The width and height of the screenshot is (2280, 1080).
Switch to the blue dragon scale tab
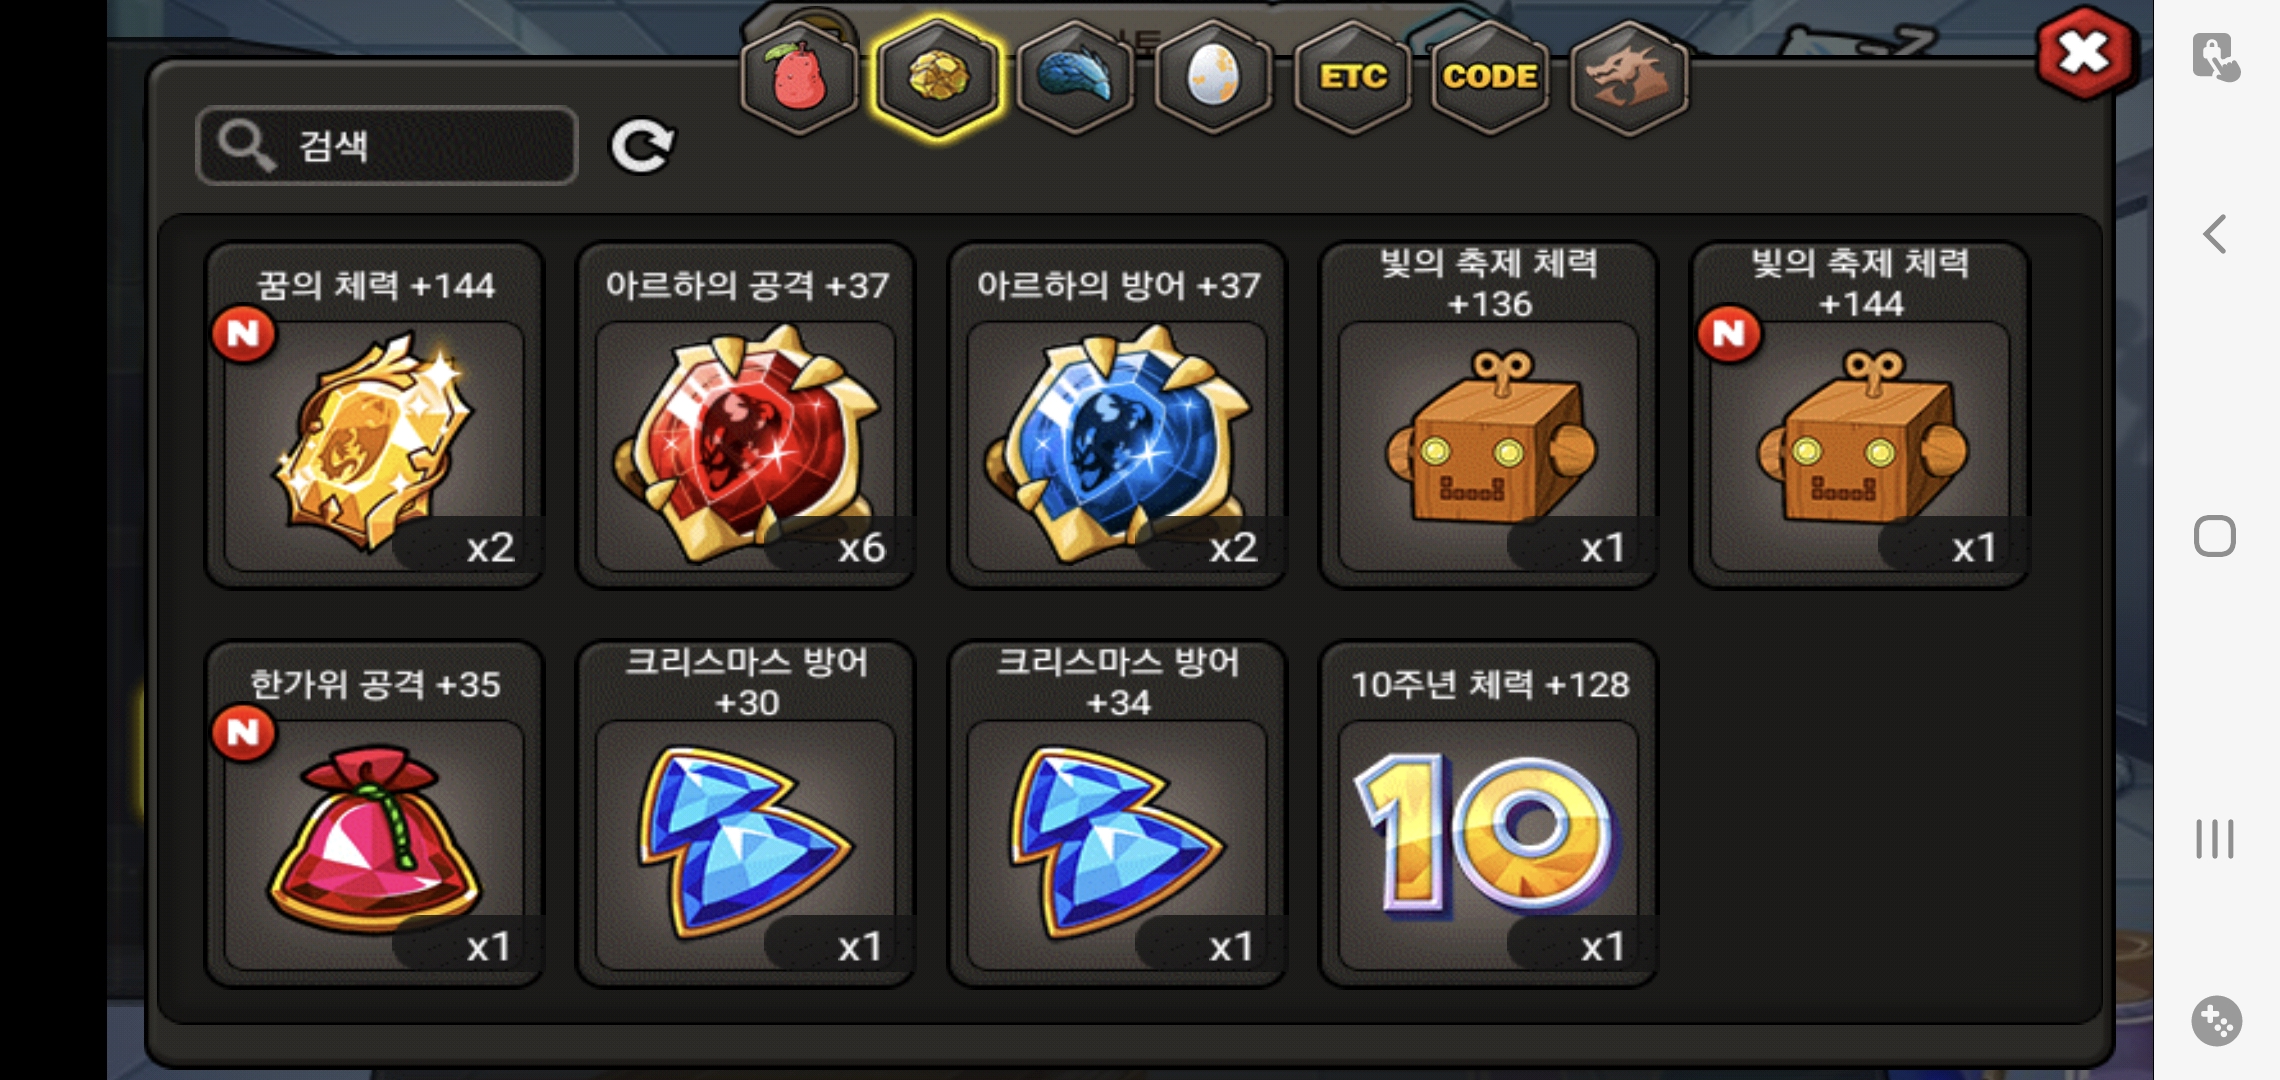(1075, 78)
